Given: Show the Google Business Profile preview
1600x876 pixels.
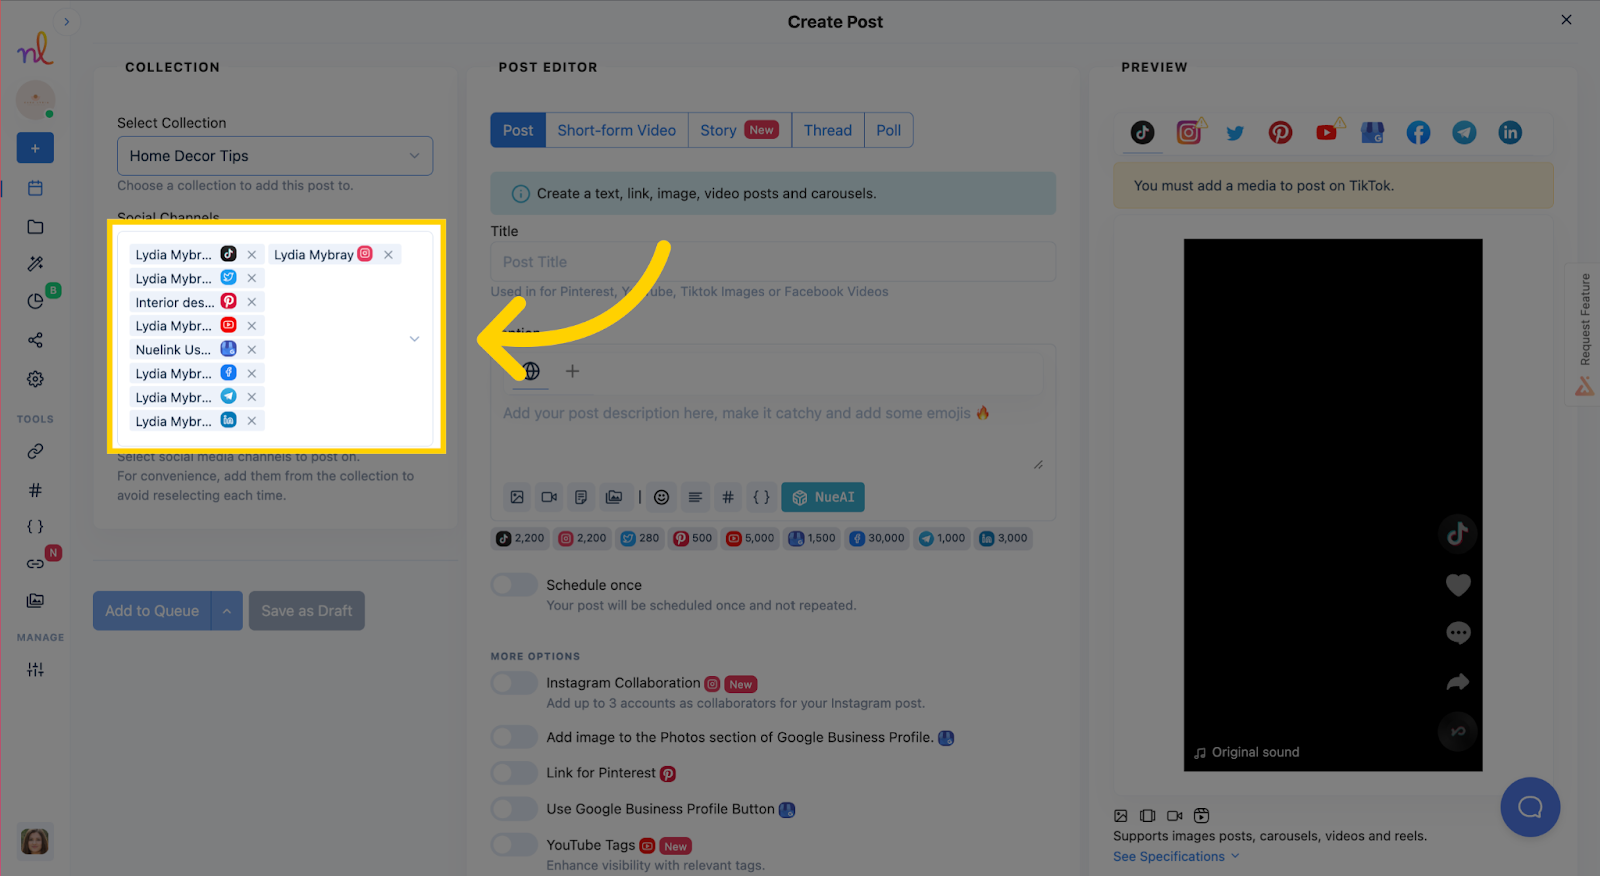Looking at the screenshot, I should pyautogui.click(x=1372, y=132).
